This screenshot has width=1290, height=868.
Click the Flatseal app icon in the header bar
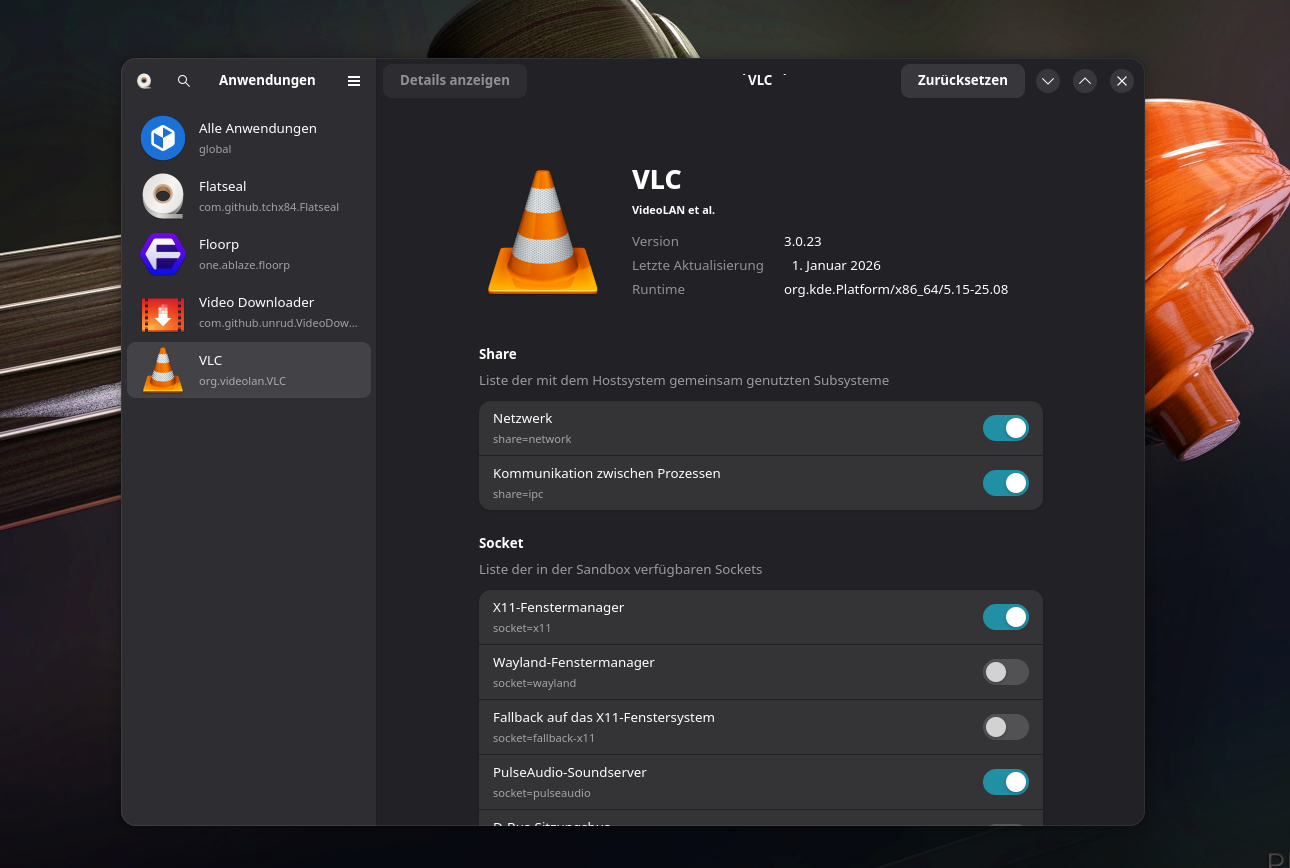pyautogui.click(x=144, y=81)
